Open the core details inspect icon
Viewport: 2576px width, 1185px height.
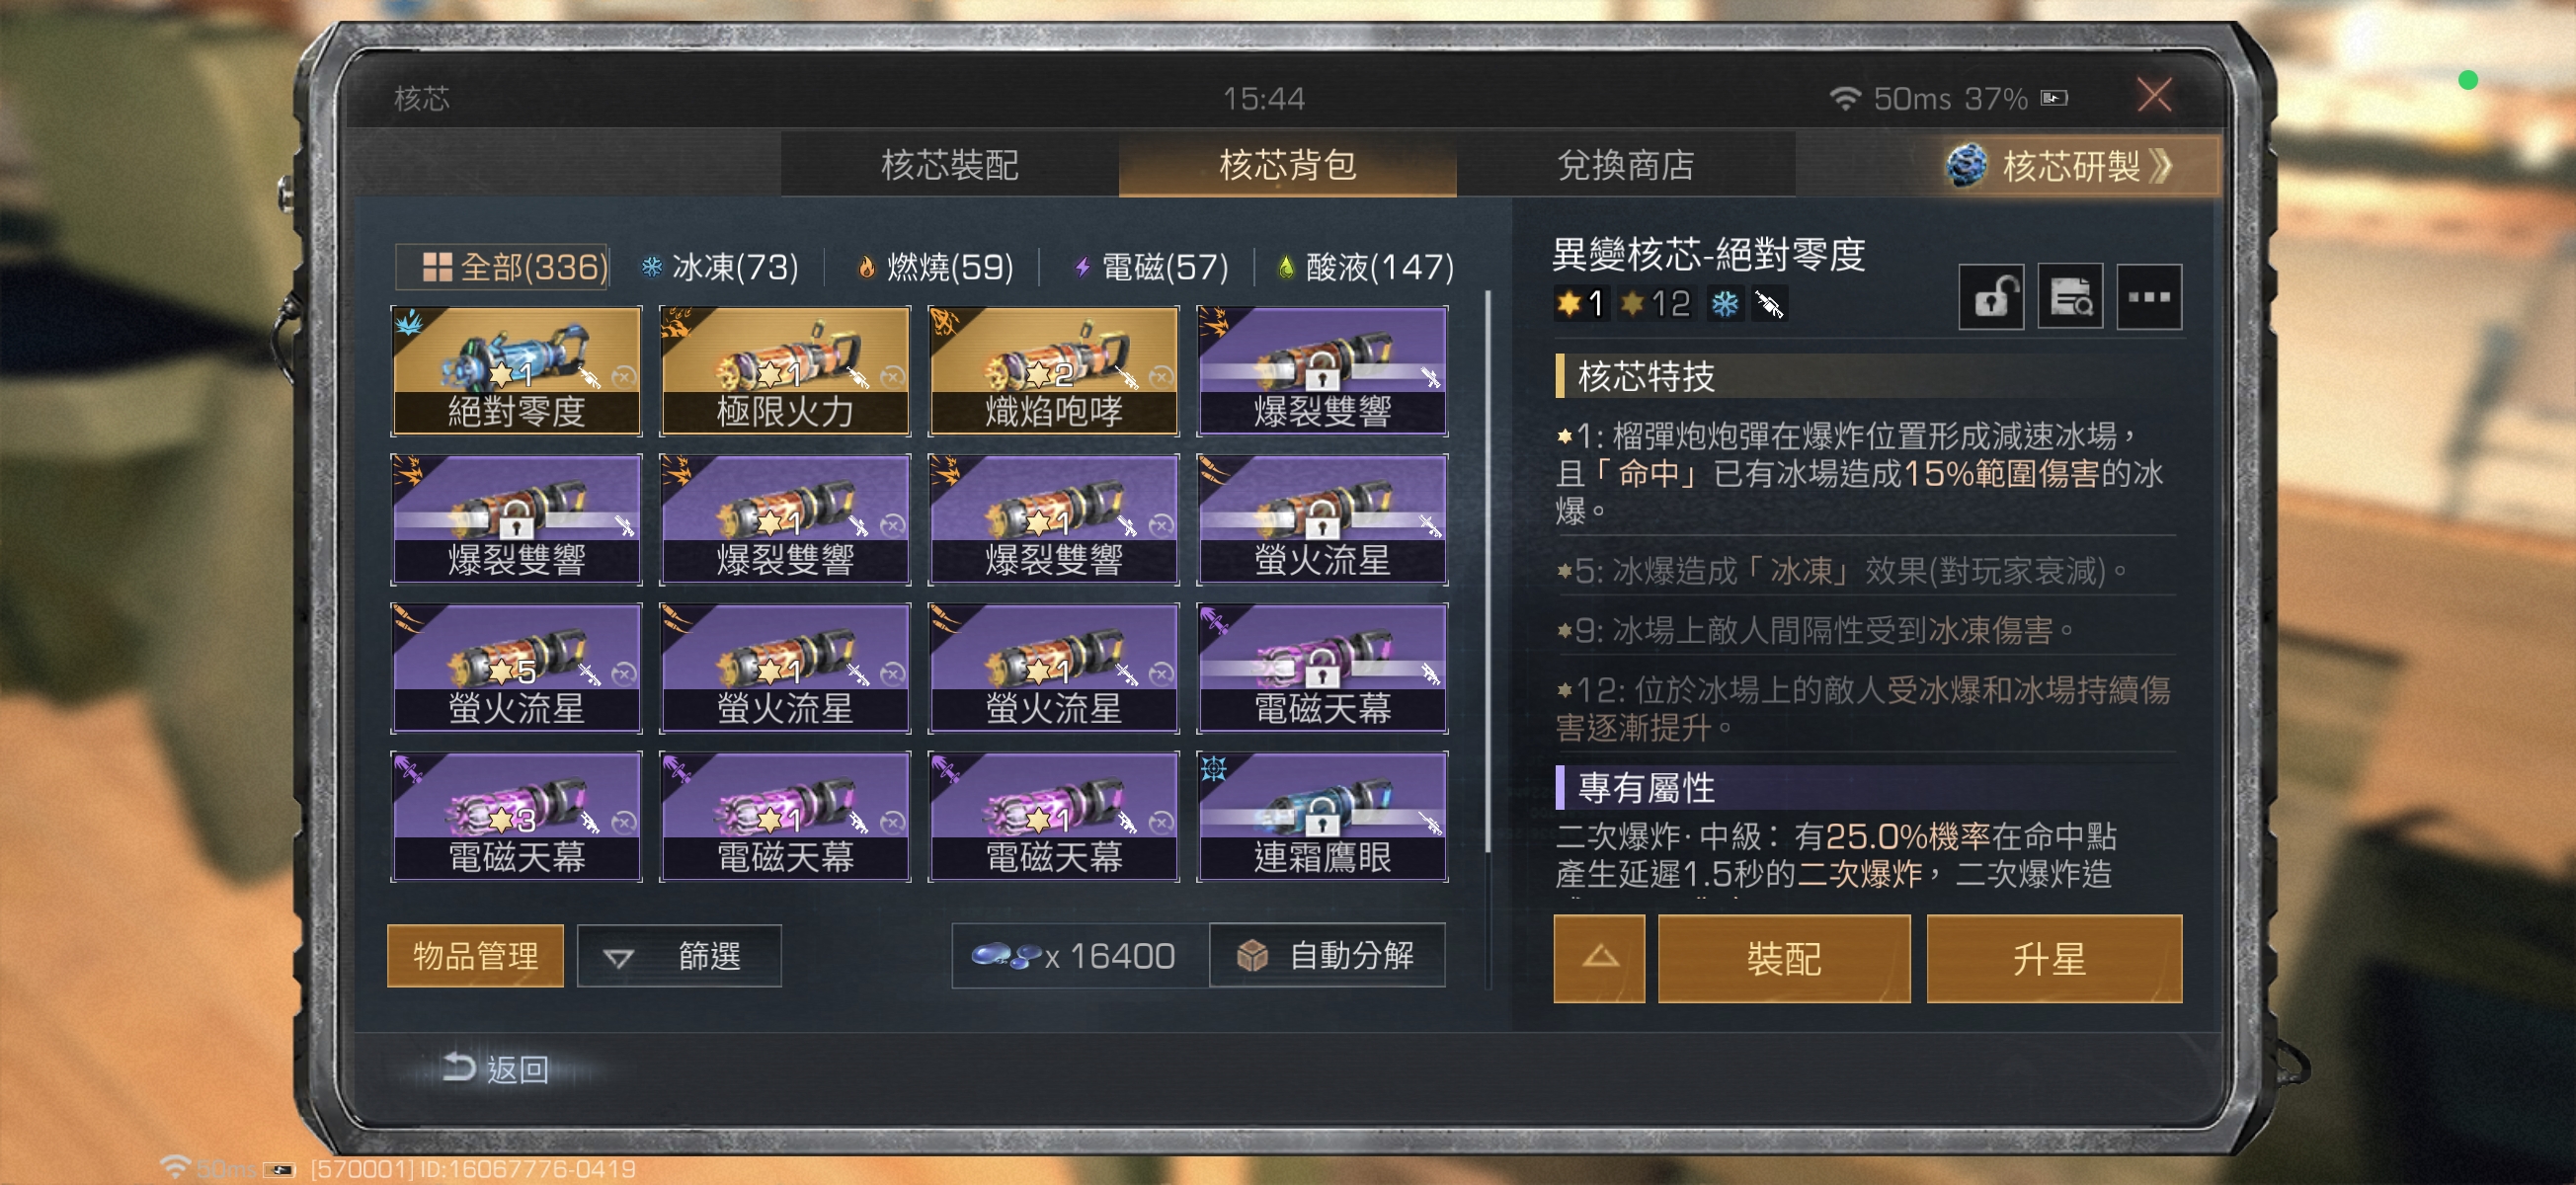(x=2069, y=297)
